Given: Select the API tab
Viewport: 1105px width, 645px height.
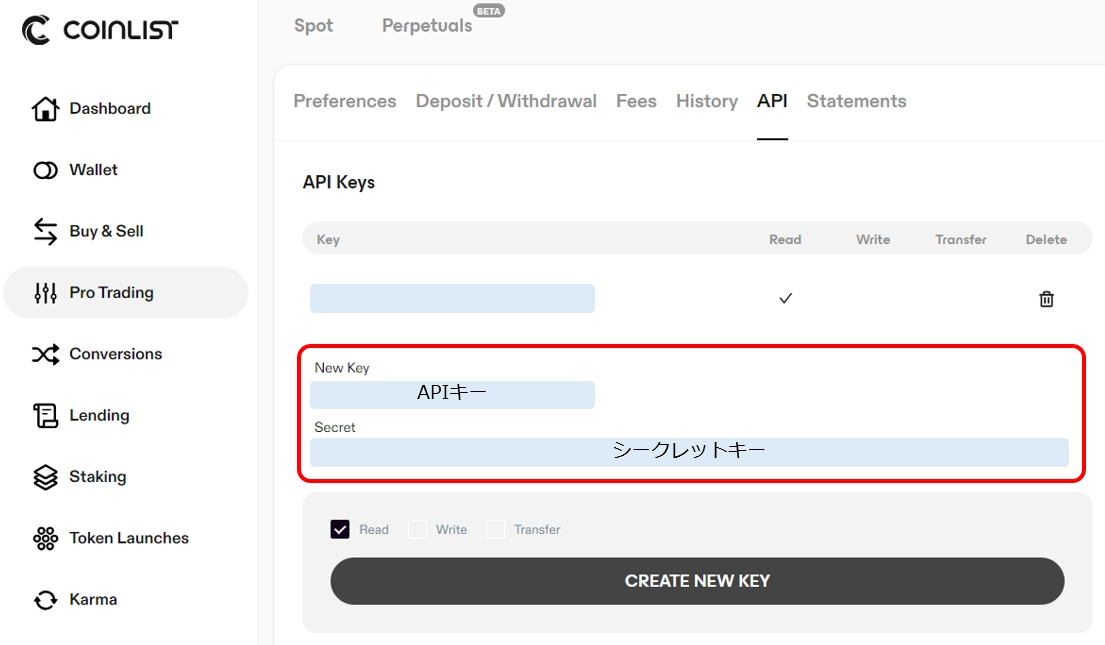Looking at the screenshot, I should coord(772,101).
